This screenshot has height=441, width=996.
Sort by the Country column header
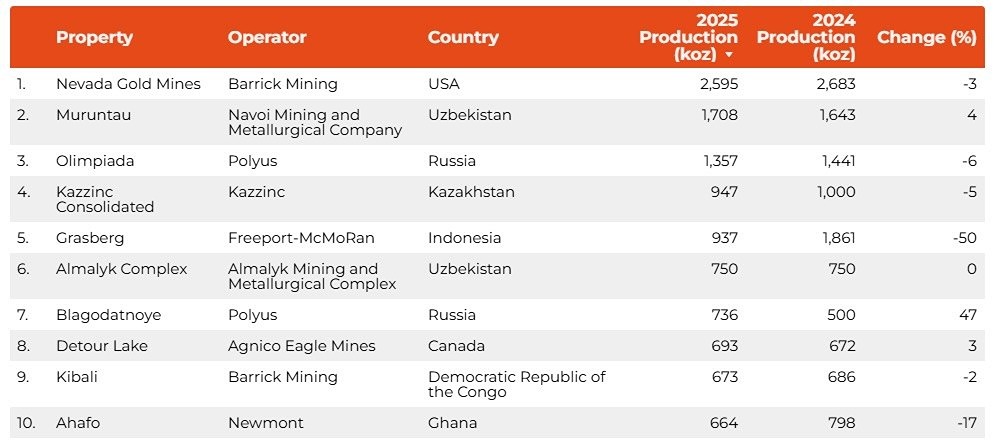pos(463,37)
